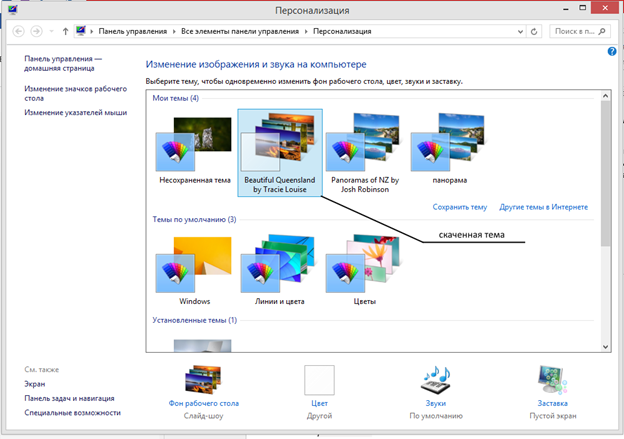The width and height of the screenshot is (624, 439).
Task: Click the control panel icon in address bar
Action: pos(81,31)
